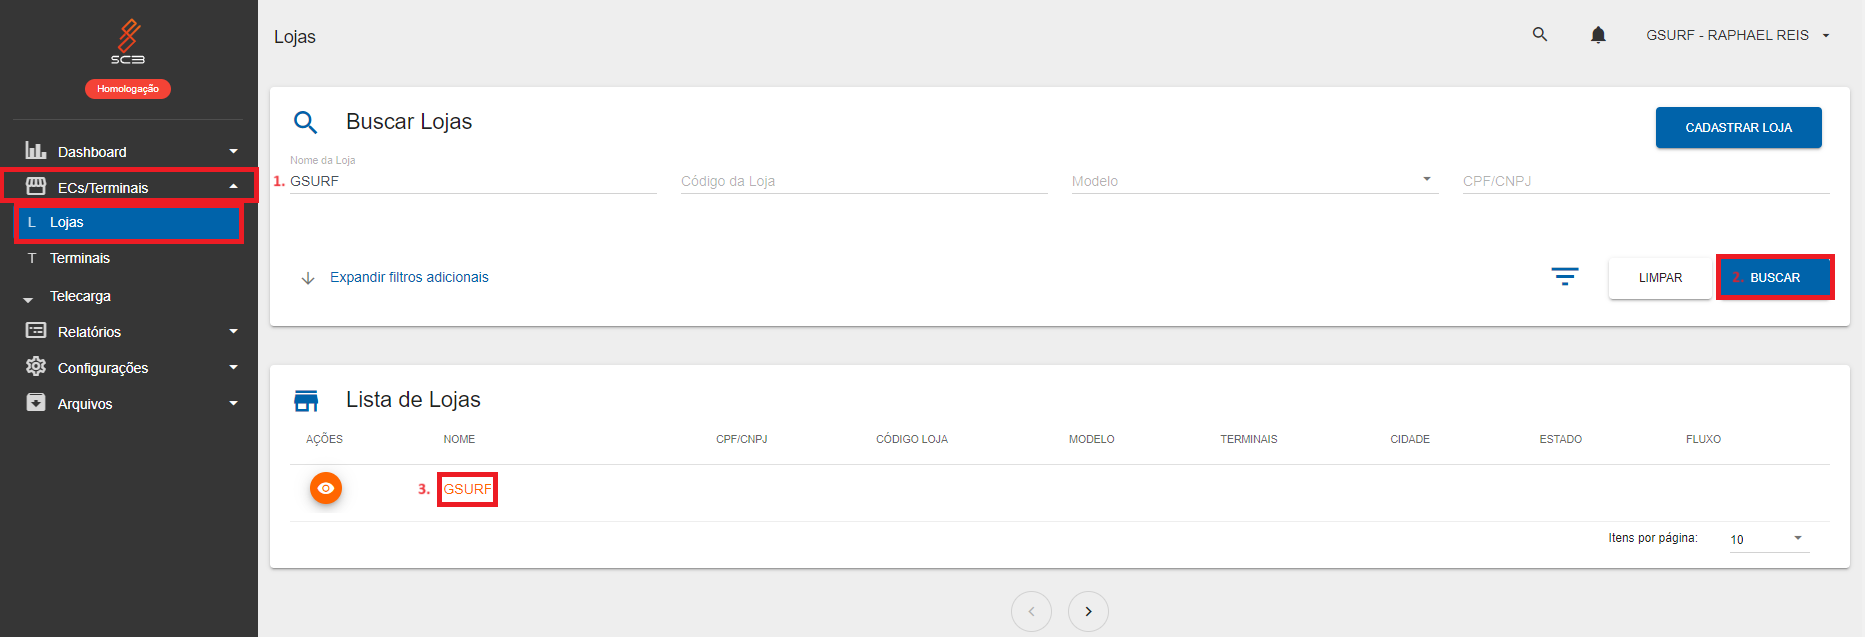Click the Dashboard bar chart icon
The width and height of the screenshot is (1865, 637).
36,151
